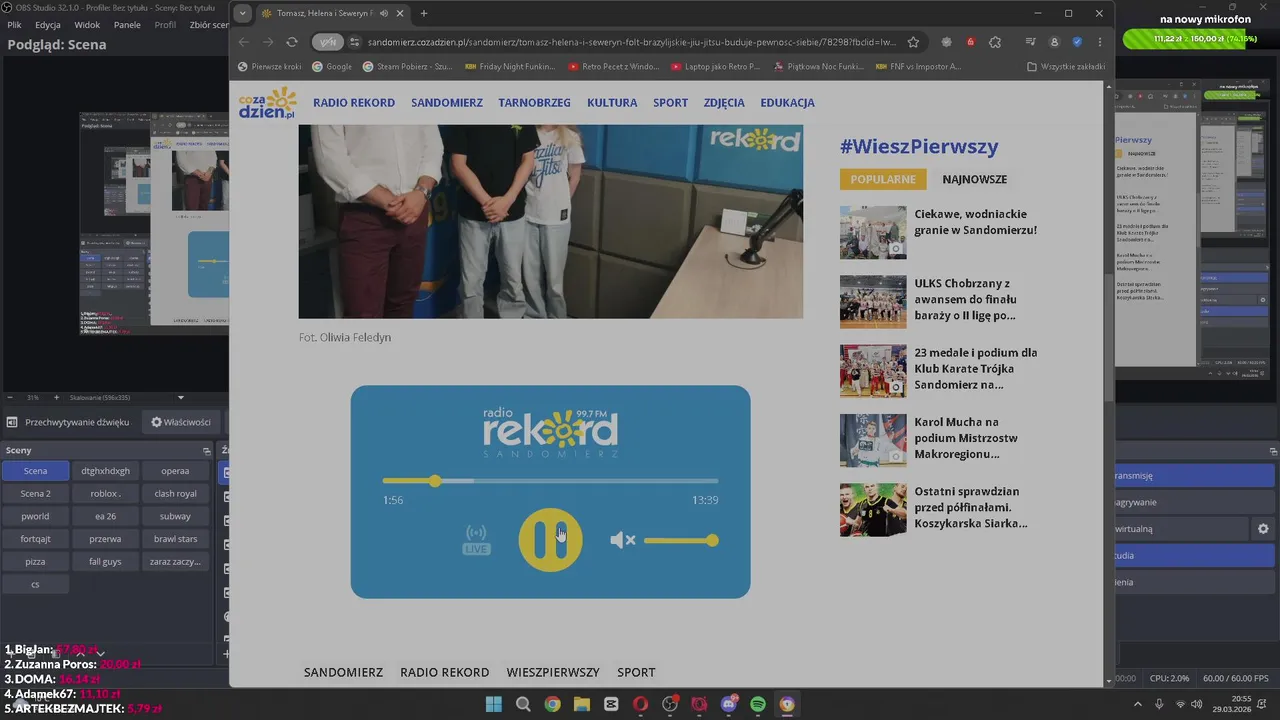Screen dimensions: 1280x720
Task: Open the Karol Mucha article thumbnail
Action: pyautogui.click(x=873, y=440)
